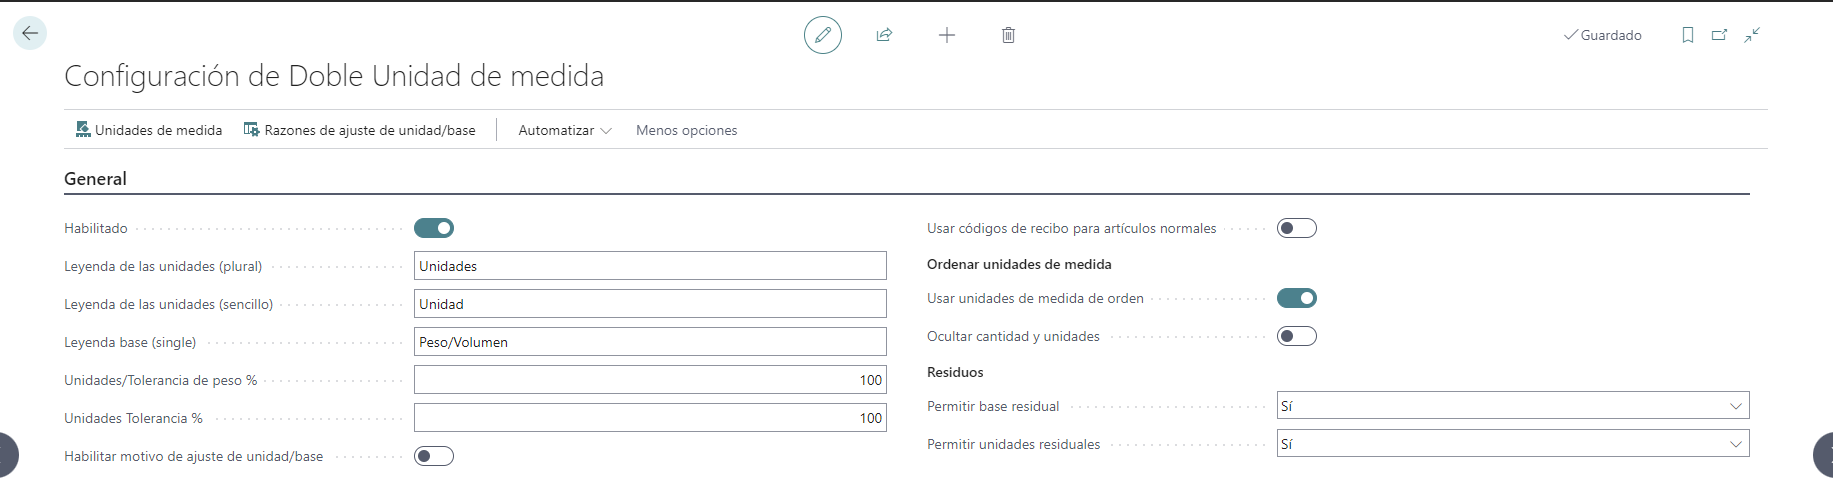Click the pencil edit icon
This screenshot has width=1833, height=496.
822,35
